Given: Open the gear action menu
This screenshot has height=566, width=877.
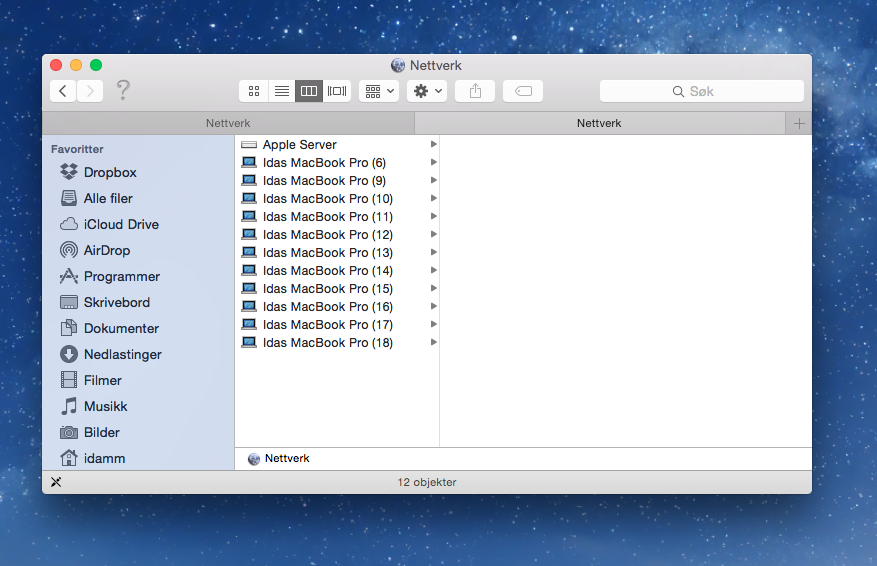Looking at the screenshot, I should [x=427, y=91].
